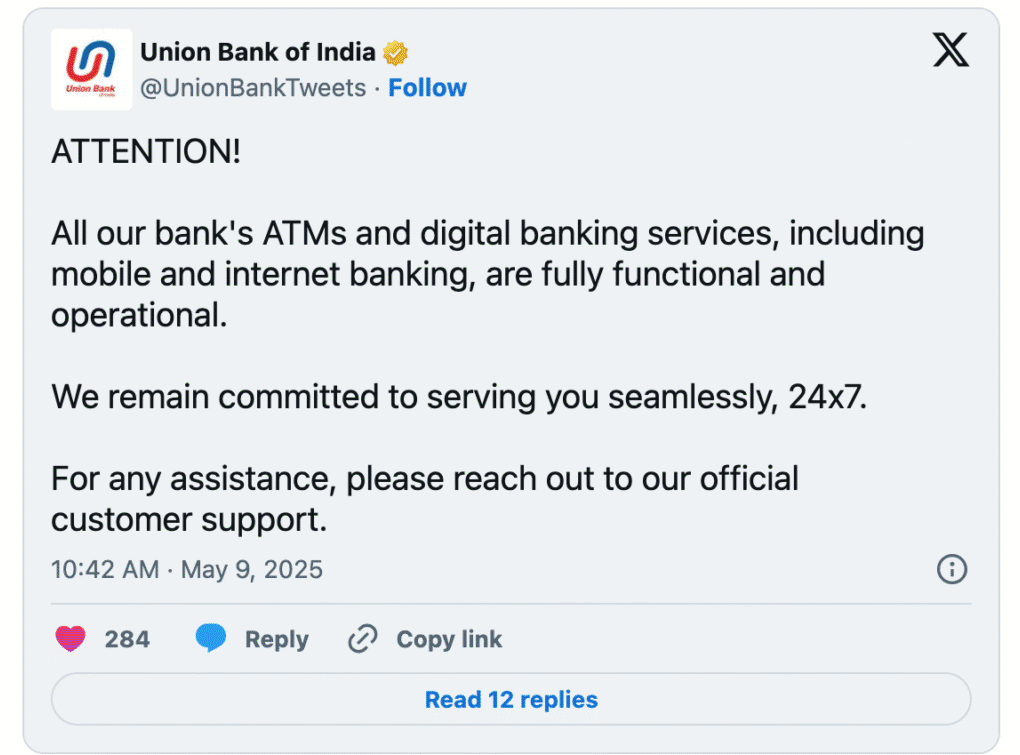The image size is (1020, 755).
Task: Click the X logo in the tweet corner
Action: click(950, 50)
